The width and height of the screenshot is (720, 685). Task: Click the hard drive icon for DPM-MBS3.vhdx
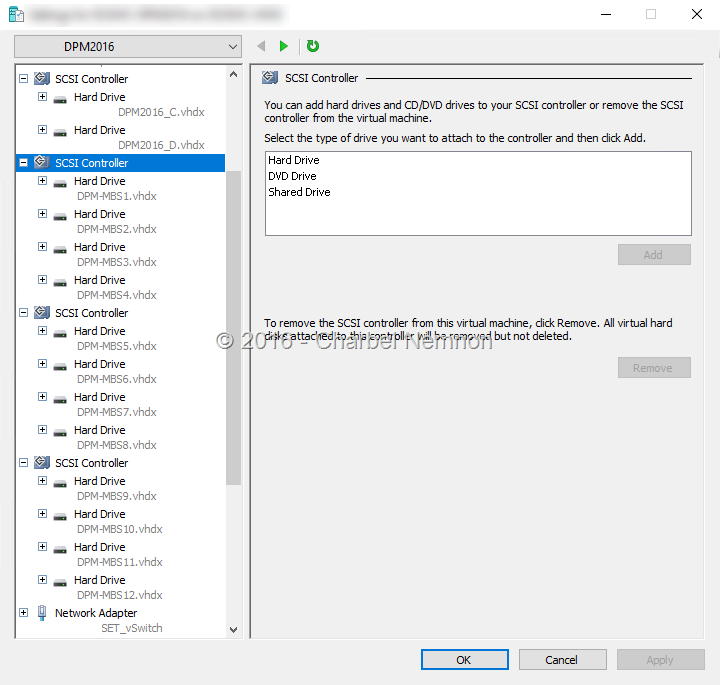pyautogui.click(x=60, y=249)
